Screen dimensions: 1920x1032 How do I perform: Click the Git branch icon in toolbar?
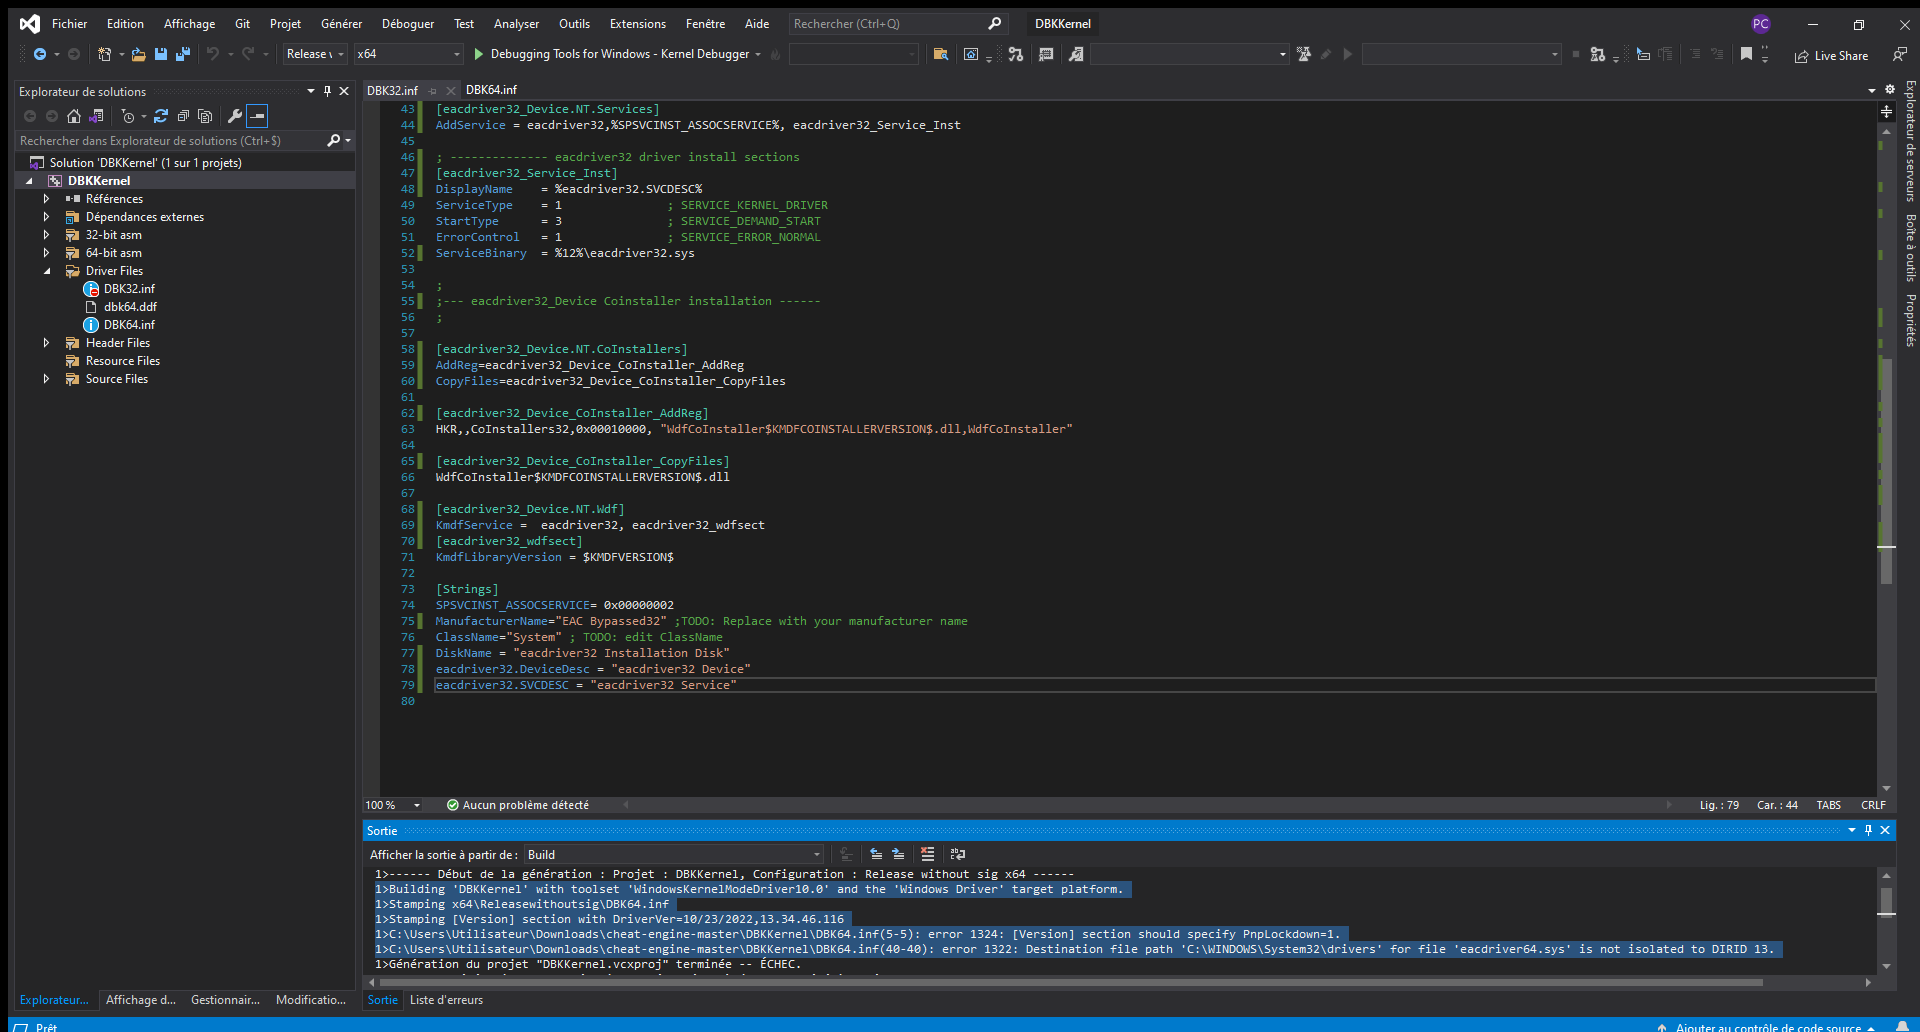coord(1016,54)
